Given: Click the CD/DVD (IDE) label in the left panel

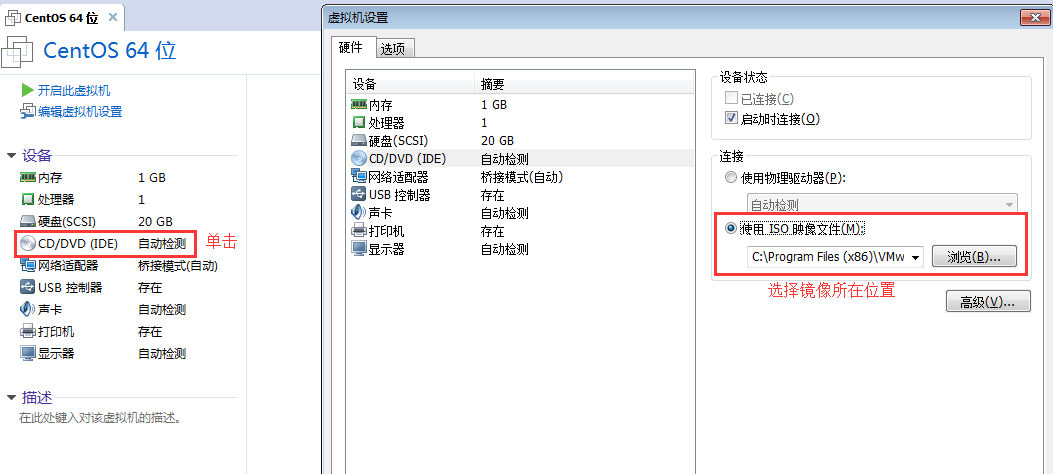Looking at the screenshot, I should click(78, 244).
